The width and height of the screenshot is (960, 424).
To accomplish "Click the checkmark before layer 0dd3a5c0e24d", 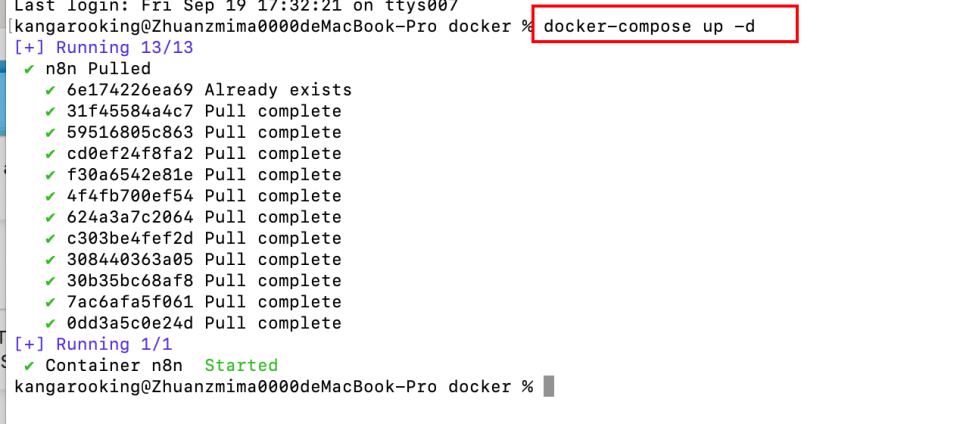I will 50,324.
